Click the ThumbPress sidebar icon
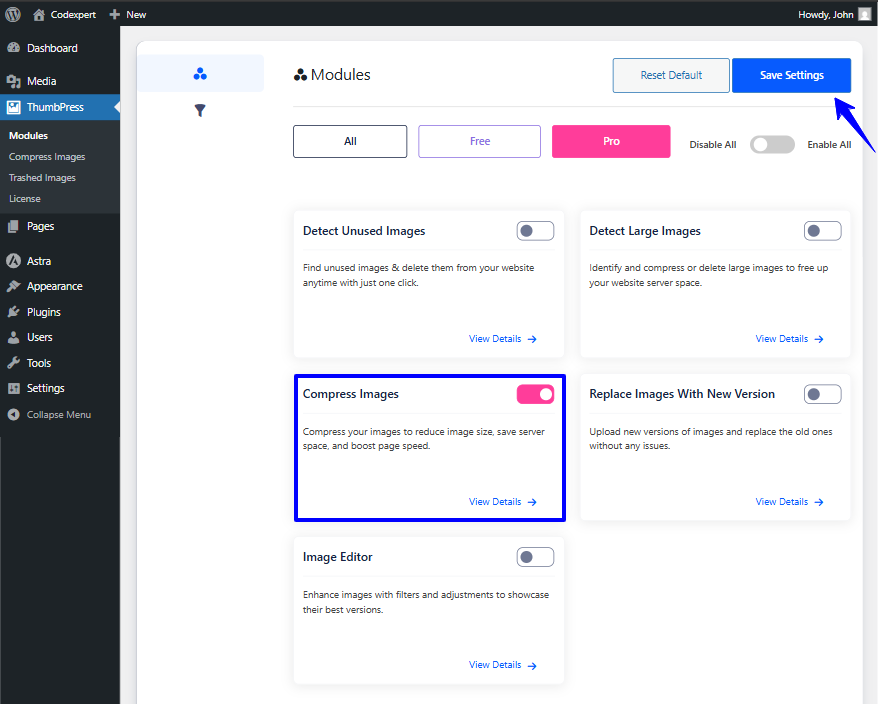878x704 pixels. 13,107
